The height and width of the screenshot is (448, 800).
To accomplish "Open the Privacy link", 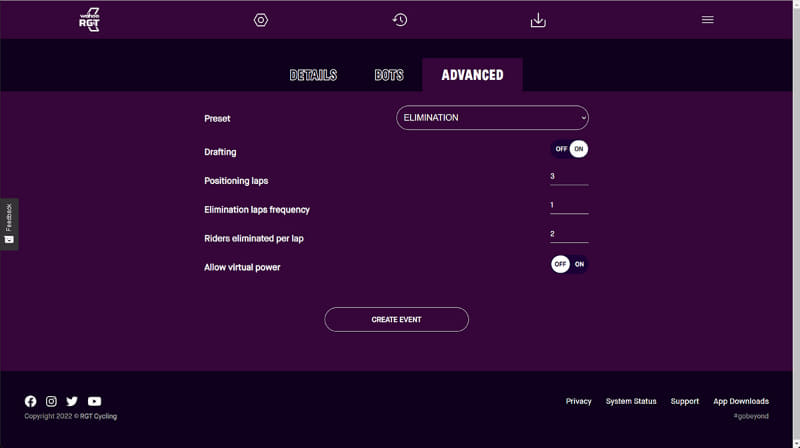I will tap(578, 401).
